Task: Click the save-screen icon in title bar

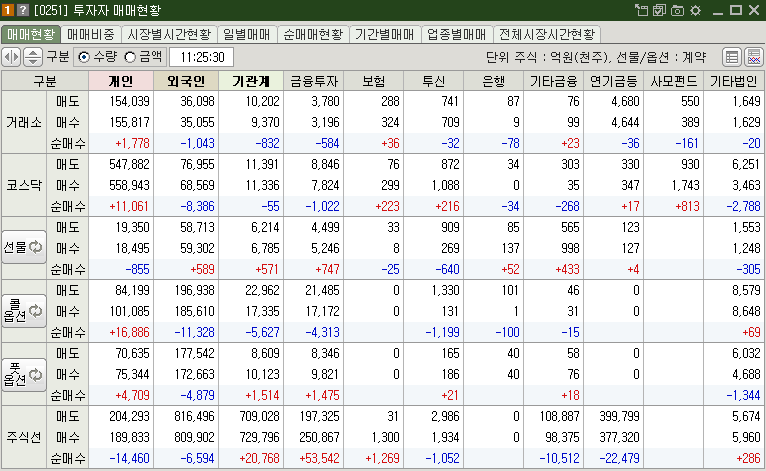Action: (659, 10)
